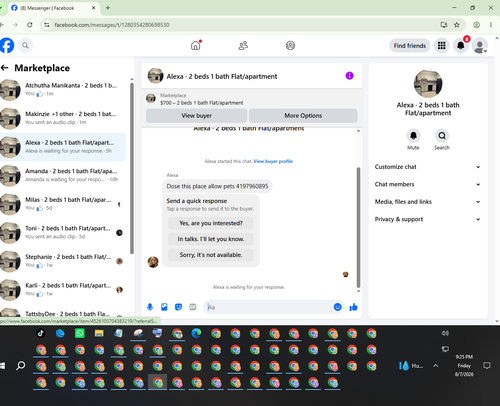Image resolution: width=500 pixels, height=406 pixels.
Task: Click the More Options button
Action: coord(303,116)
